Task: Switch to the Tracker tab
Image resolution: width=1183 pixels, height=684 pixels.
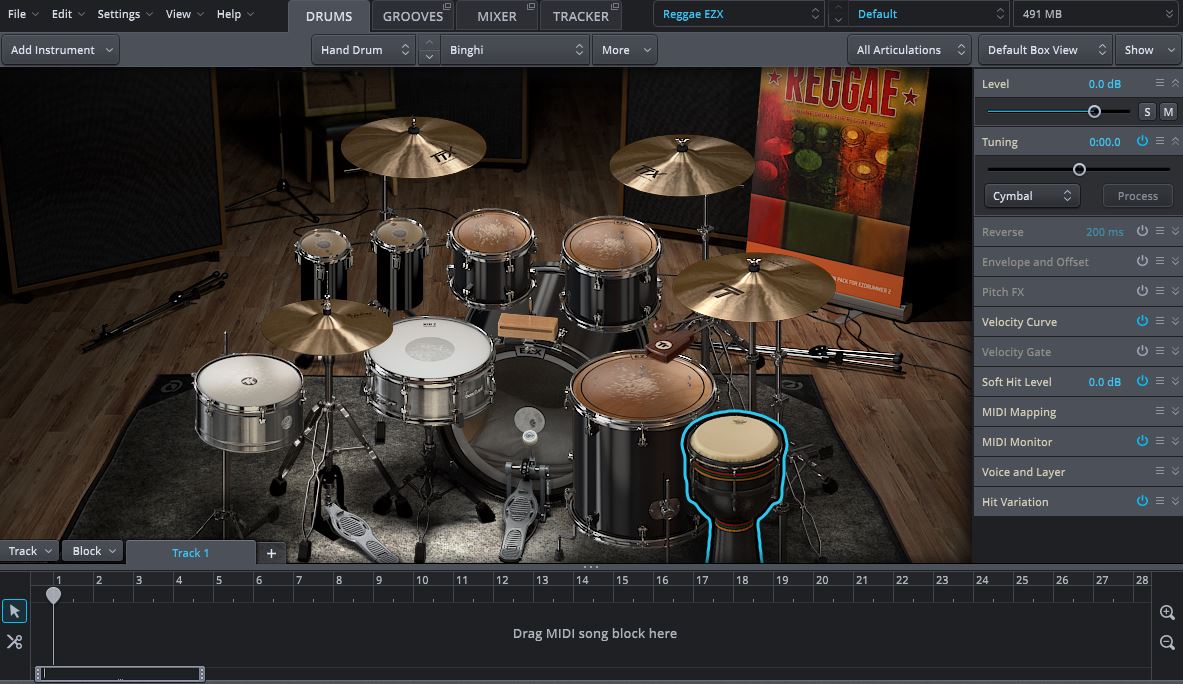Action: [x=580, y=16]
